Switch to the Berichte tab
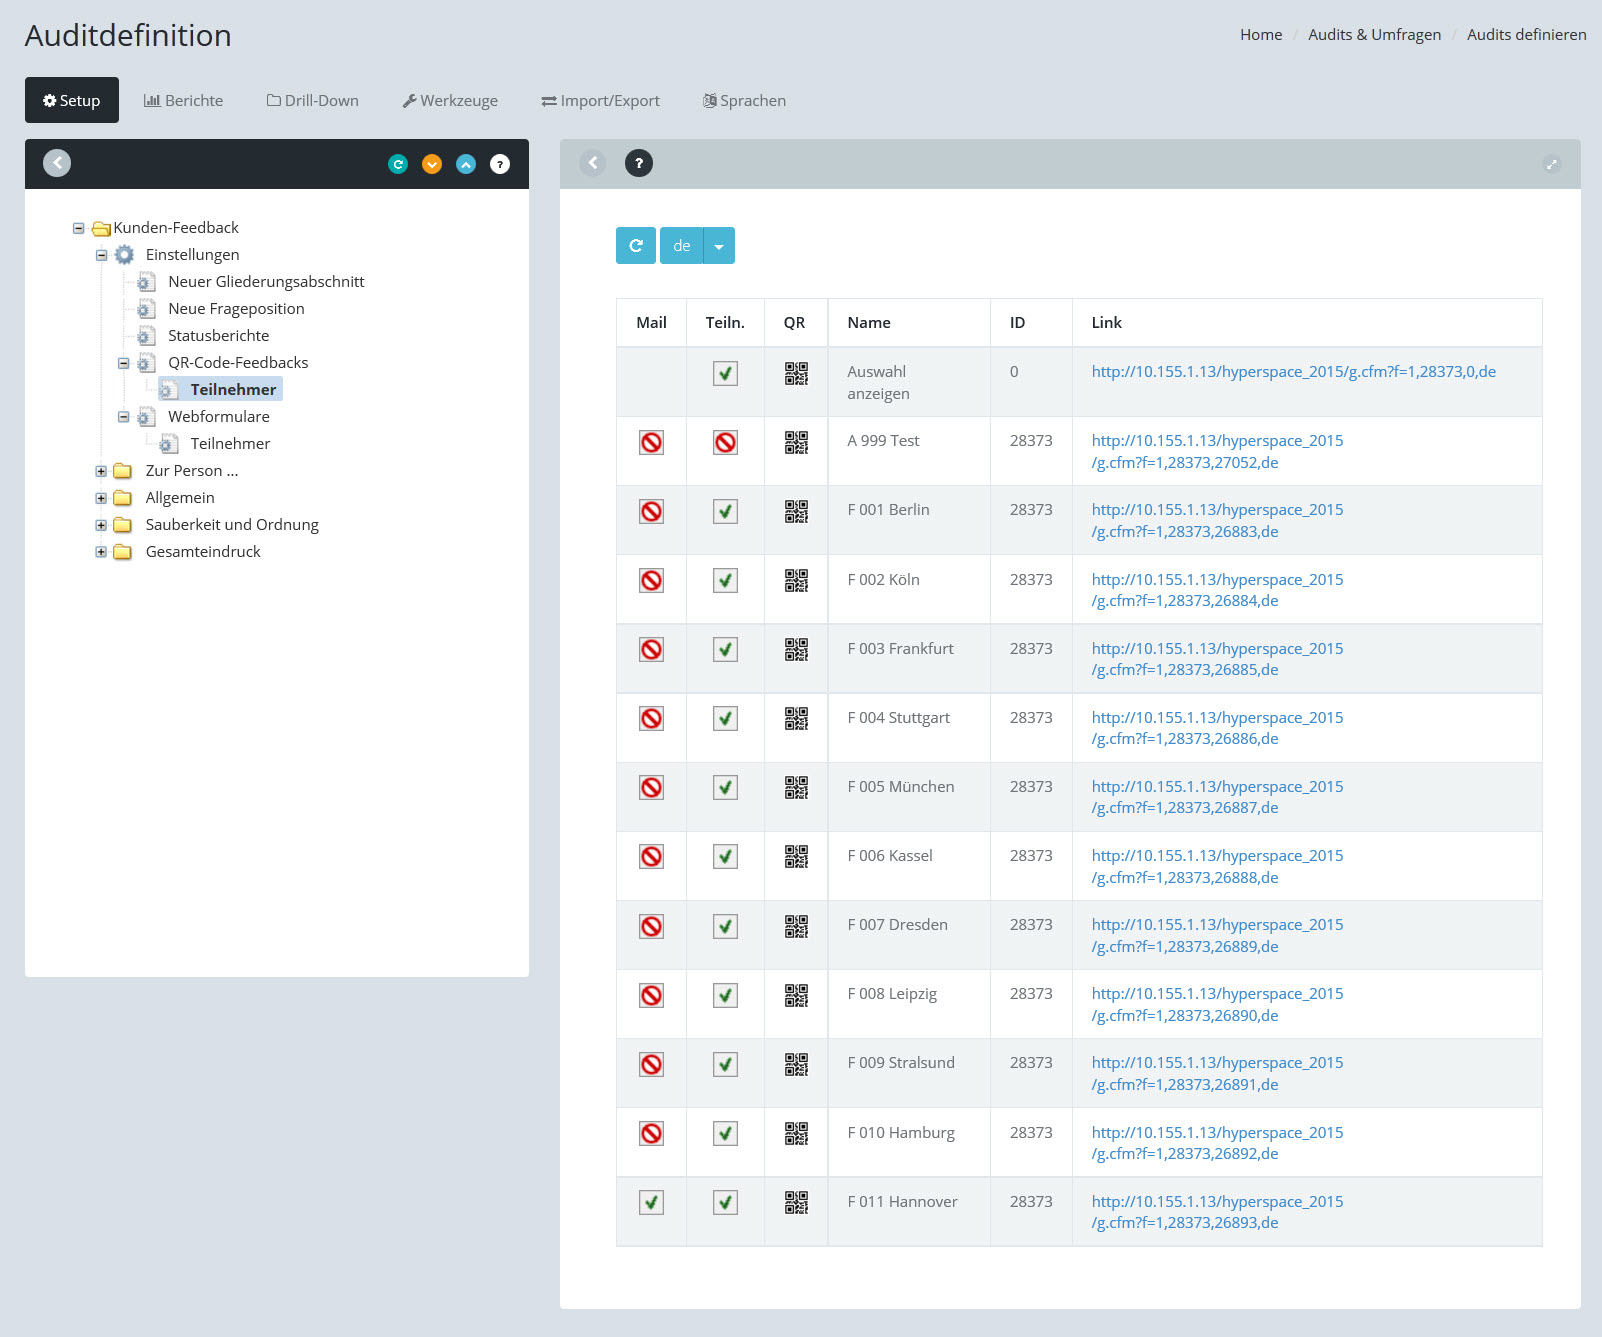The width and height of the screenshot is (1602, 1337). [184, 101]
